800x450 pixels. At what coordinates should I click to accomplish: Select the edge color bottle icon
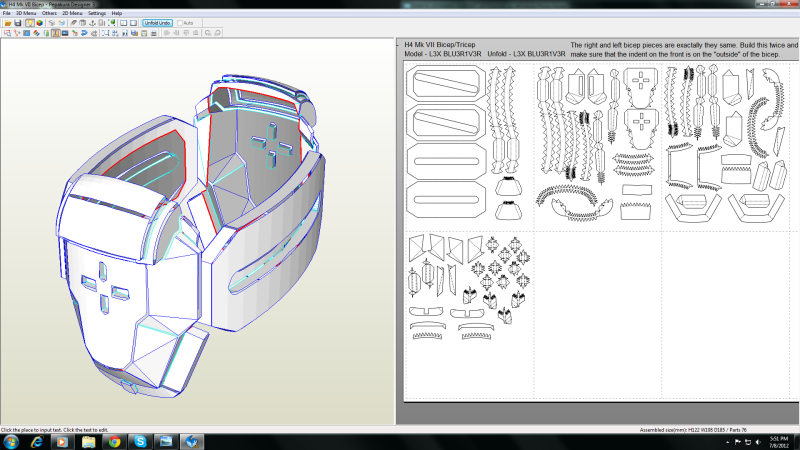46,33
